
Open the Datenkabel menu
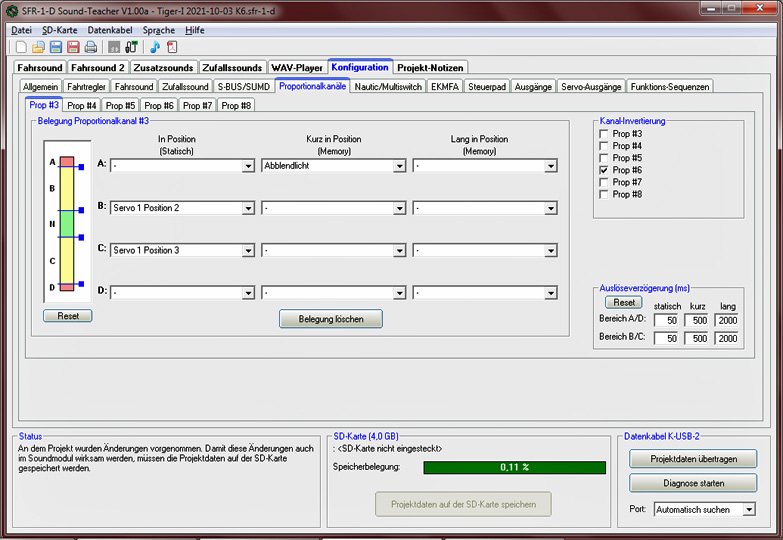110,30
